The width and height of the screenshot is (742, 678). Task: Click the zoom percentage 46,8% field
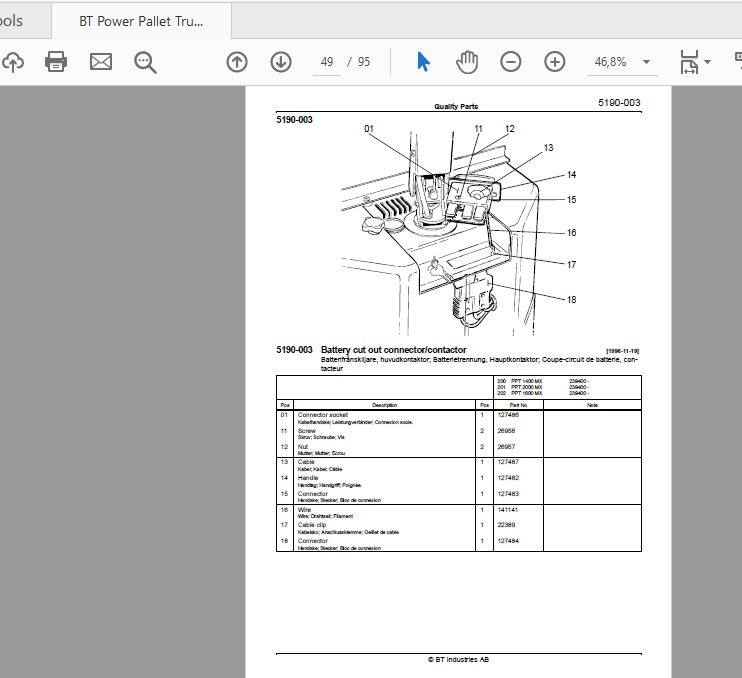[610, 62]
